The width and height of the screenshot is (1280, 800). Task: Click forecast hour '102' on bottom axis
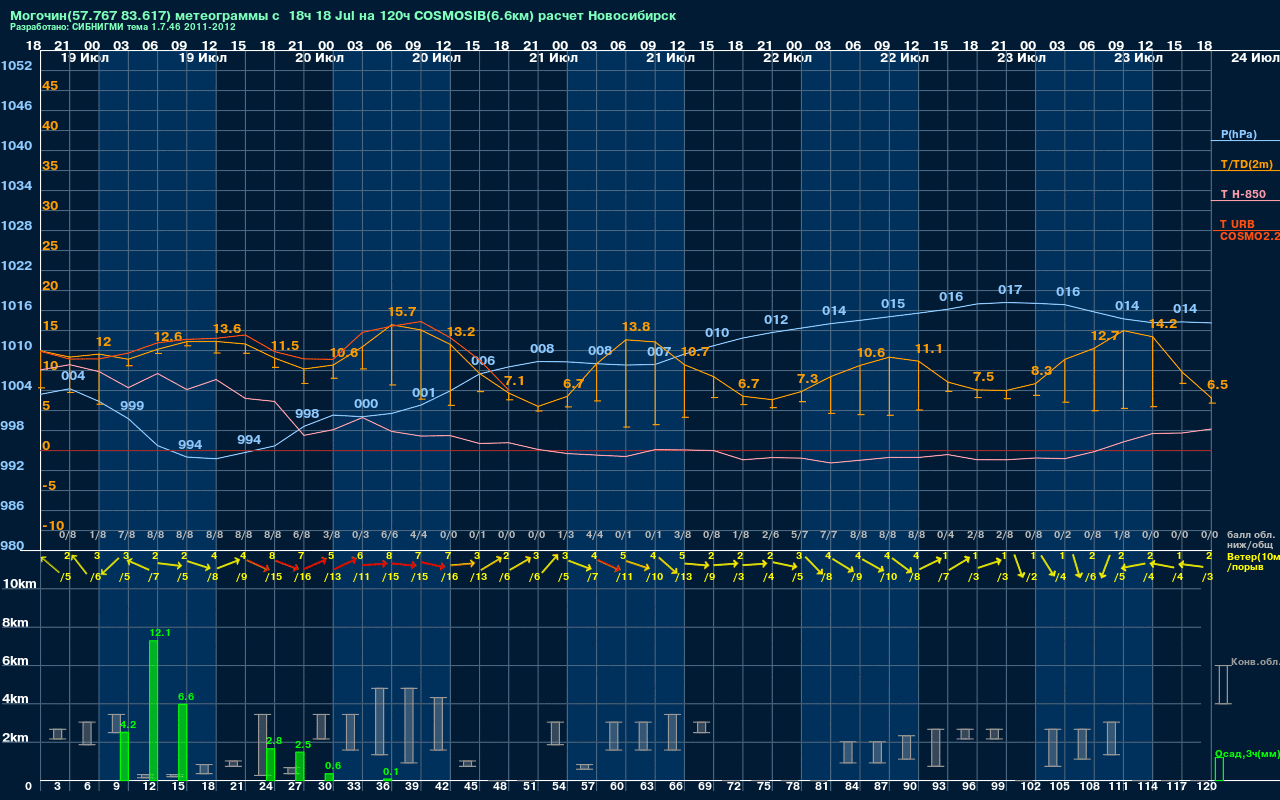click(1031, 788)
